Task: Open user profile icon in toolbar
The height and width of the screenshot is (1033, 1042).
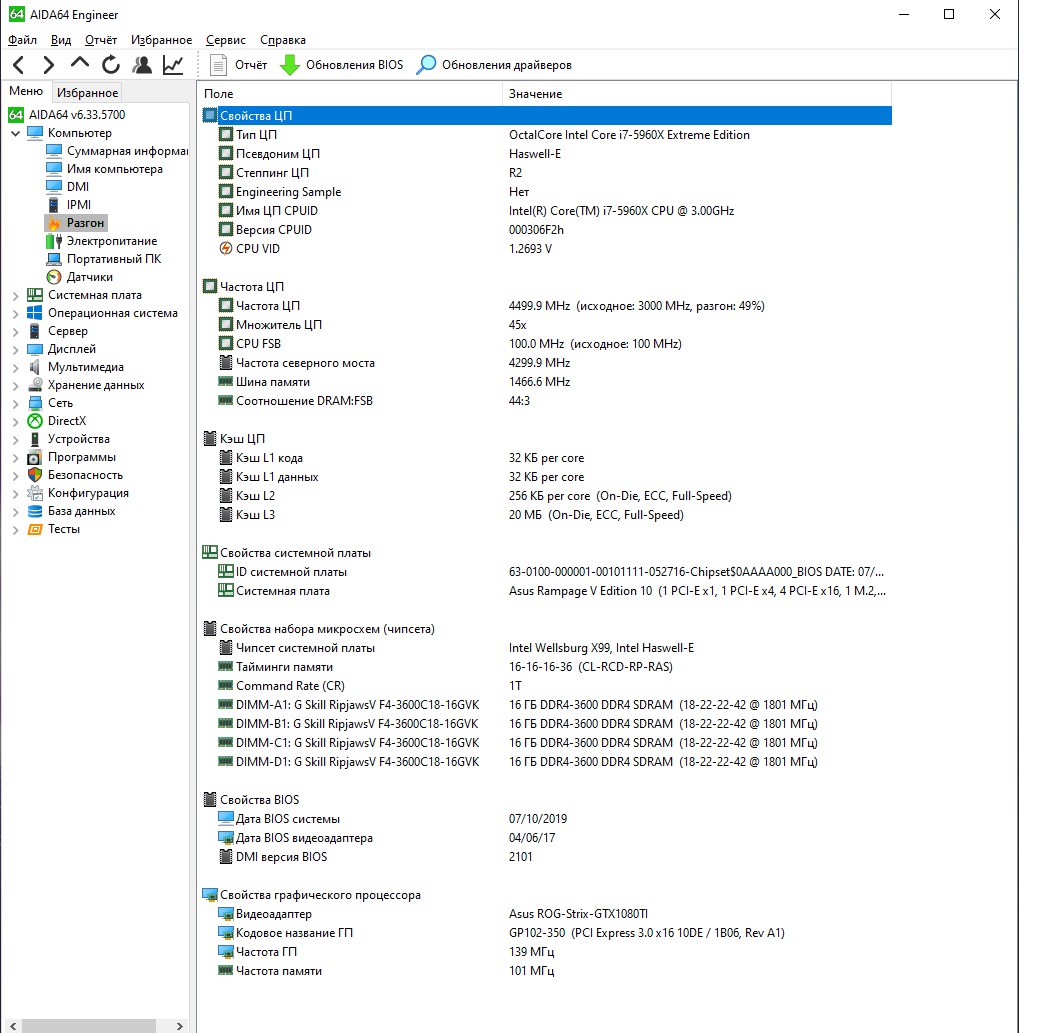Action: click(142, 64)
